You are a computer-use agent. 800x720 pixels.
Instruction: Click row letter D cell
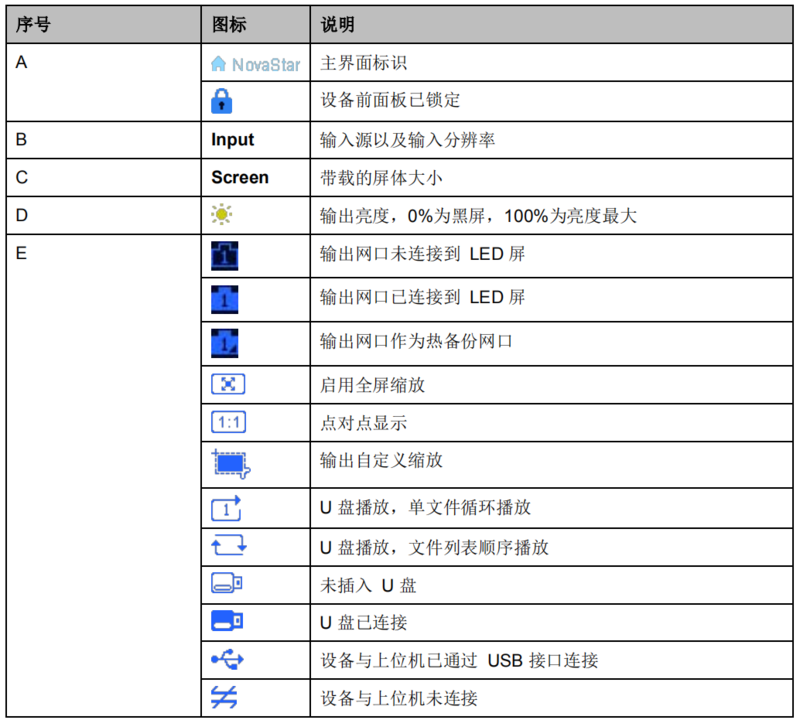pos(104,215)
